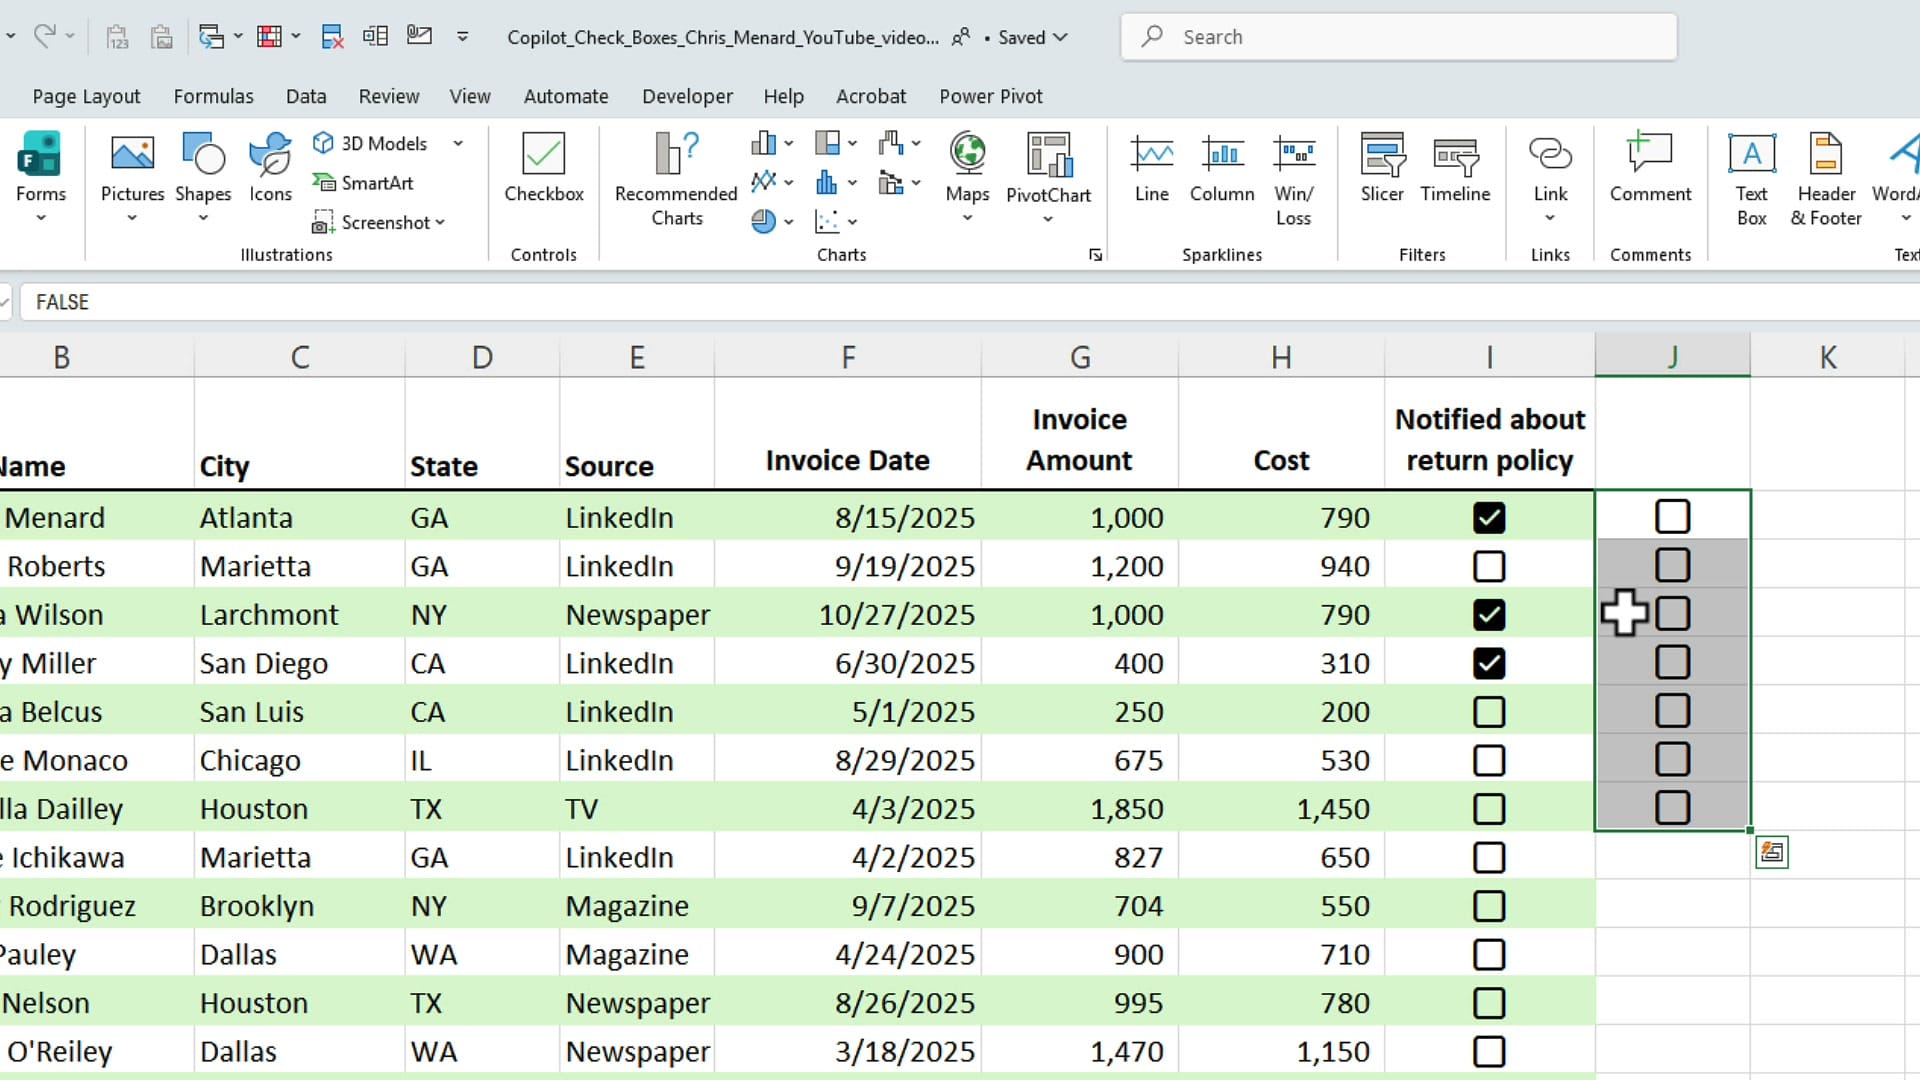Check the return policy box for Roberts
Image resolution: width=1920 pixels, height=1080 pixels.
click(x=1489, y=566)
